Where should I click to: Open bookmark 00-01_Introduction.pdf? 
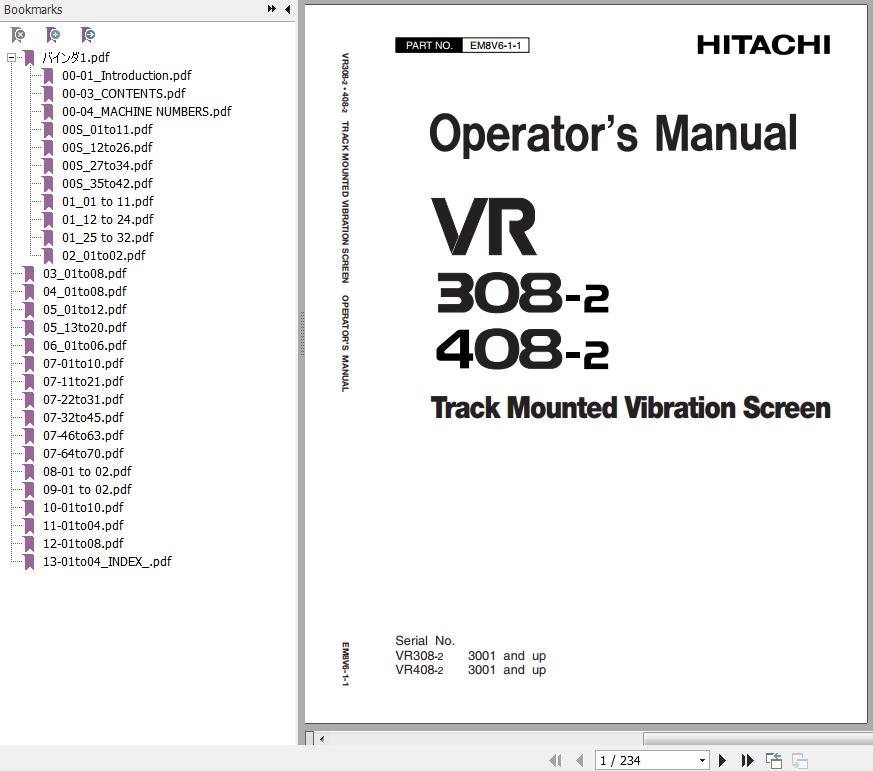126,75
